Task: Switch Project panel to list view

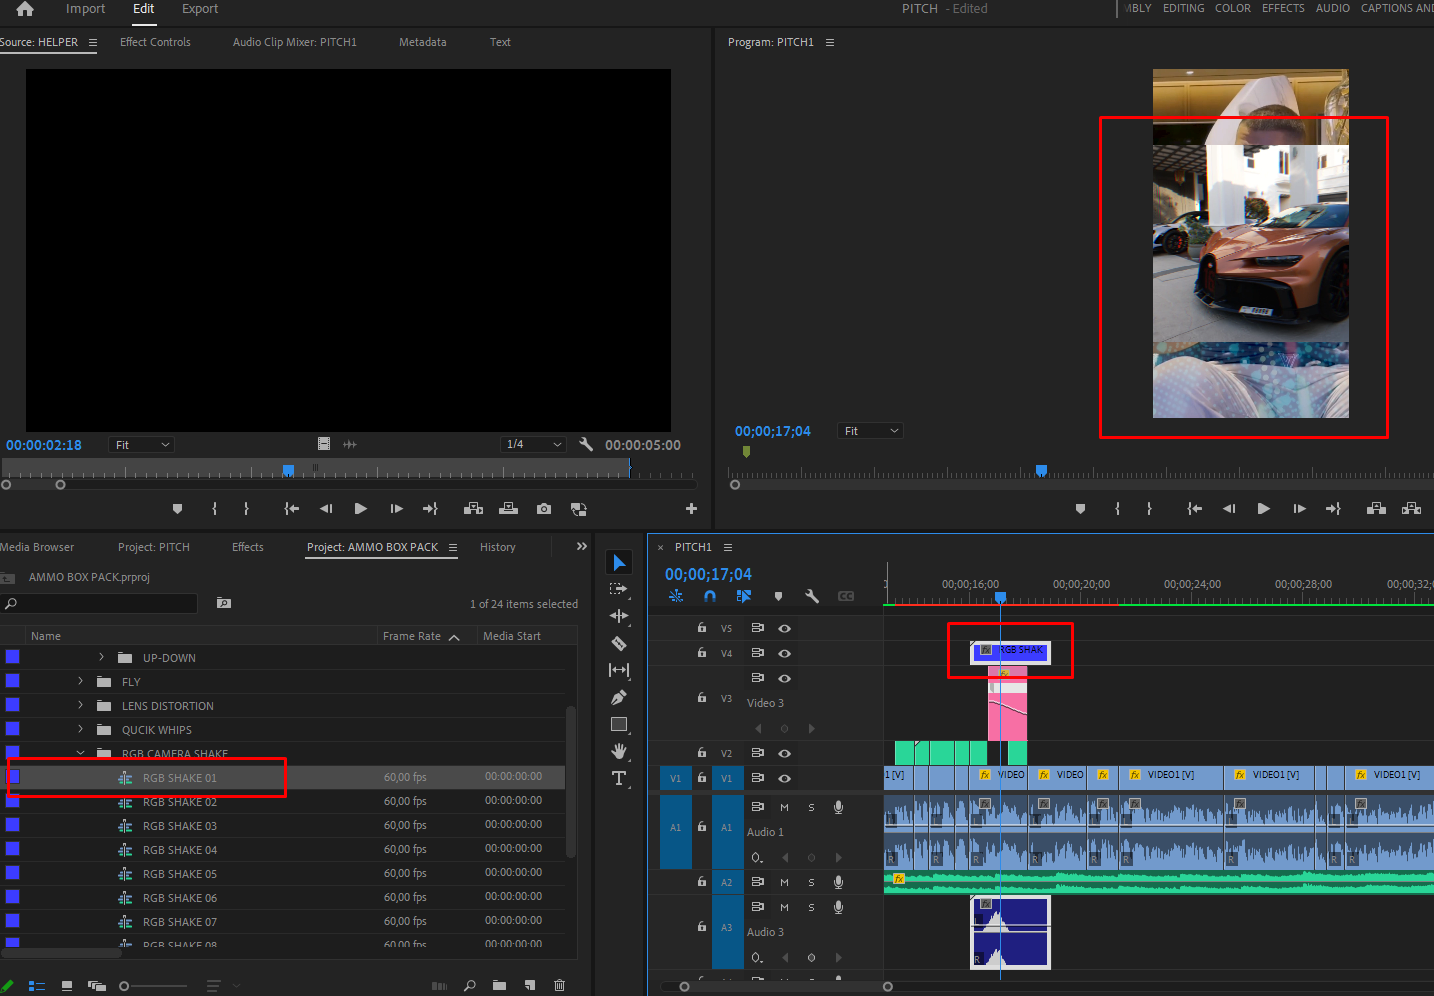Action: (x=37, y=986)
